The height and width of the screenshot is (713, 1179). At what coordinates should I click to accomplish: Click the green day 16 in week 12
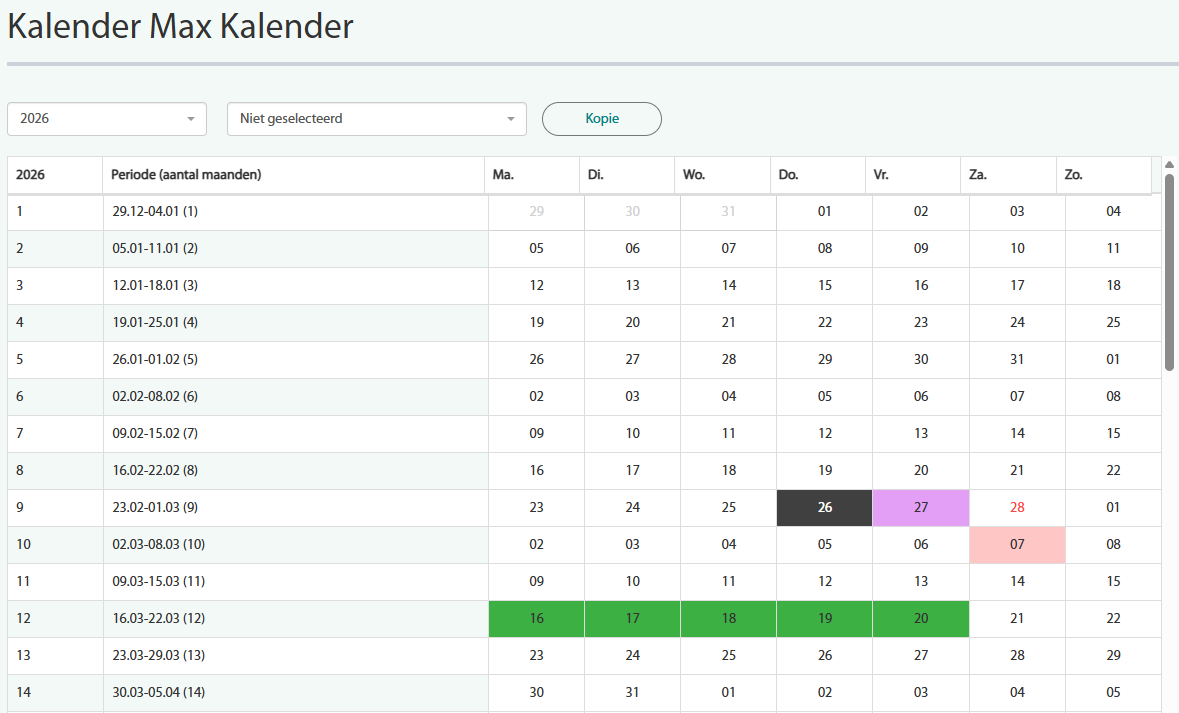tap(537, 619)
